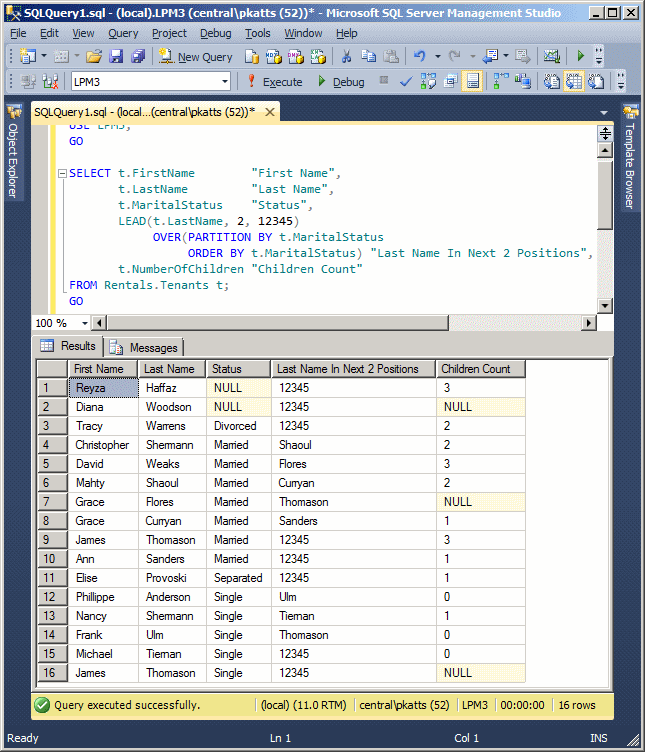
Task: Toggle Include Actual Execution Plan
Action: coord(501,82)
